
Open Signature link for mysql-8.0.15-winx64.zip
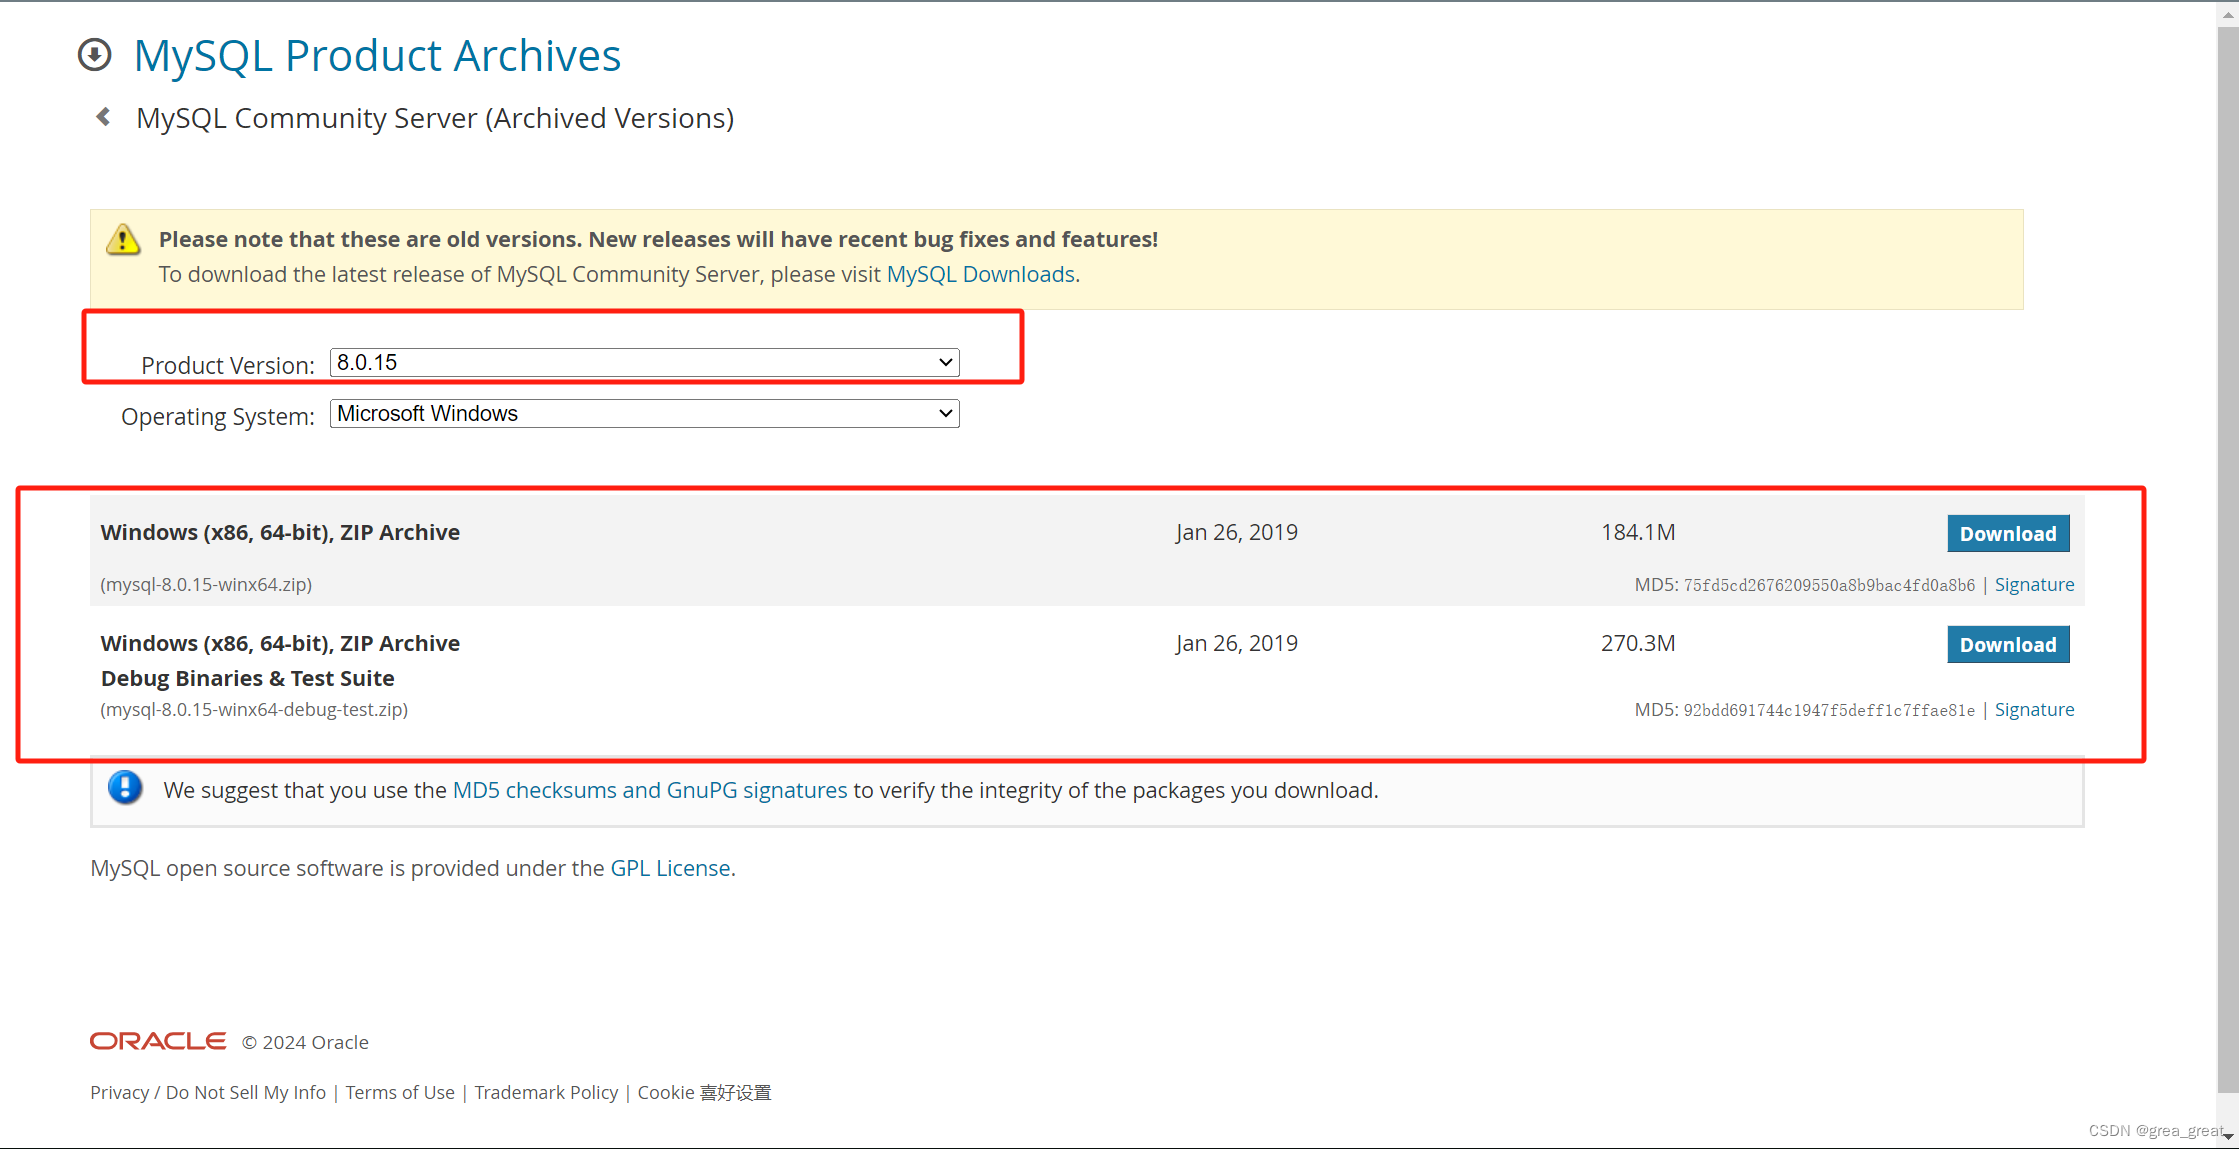[x=2034, y=585]
